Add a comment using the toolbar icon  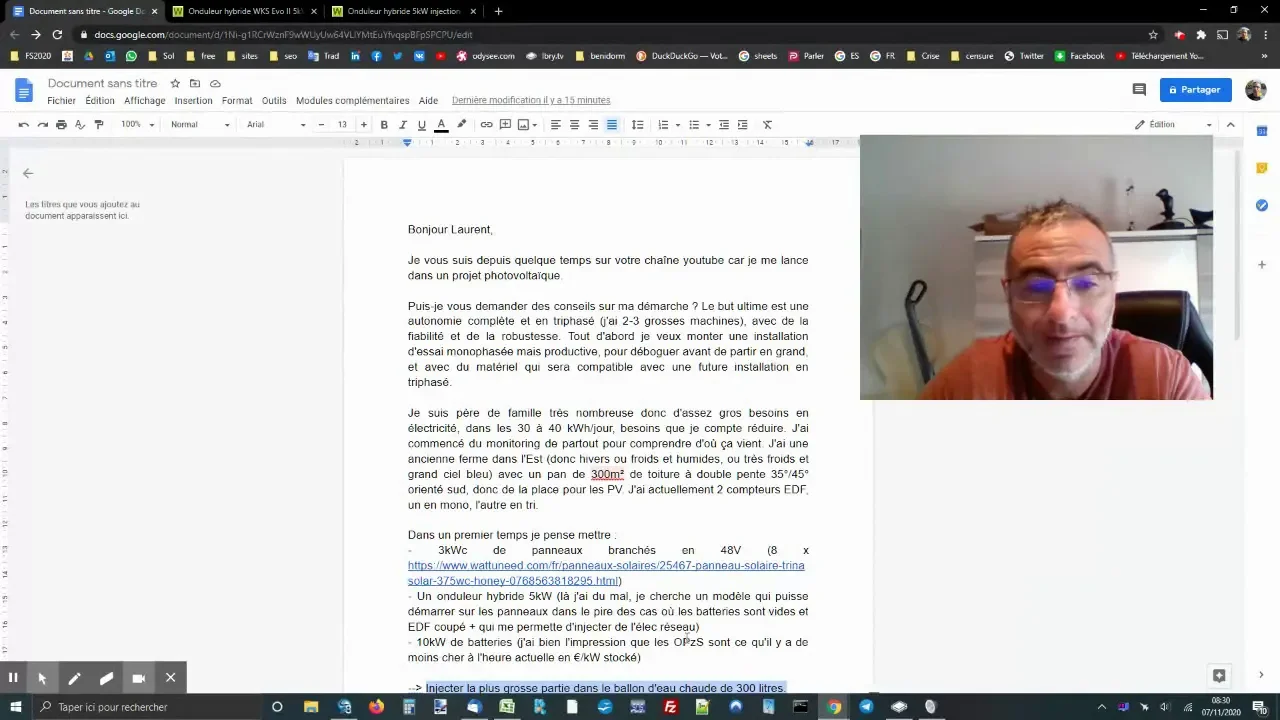tap(505, 125)
